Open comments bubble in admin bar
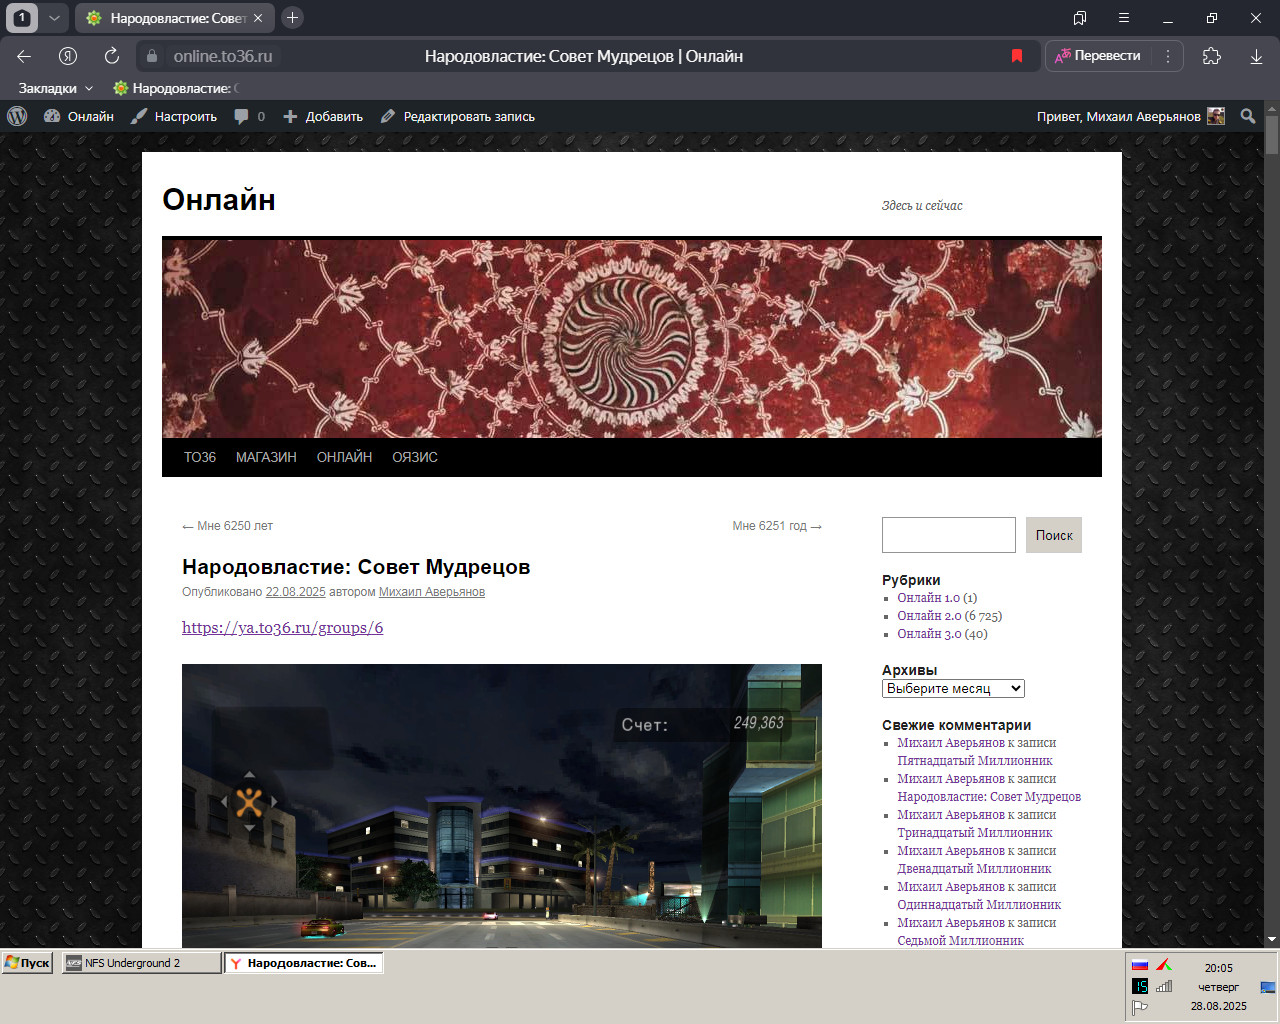The height and width of the screenshot is (1024, 1280). pyautogui.click(x=249, y=116)
